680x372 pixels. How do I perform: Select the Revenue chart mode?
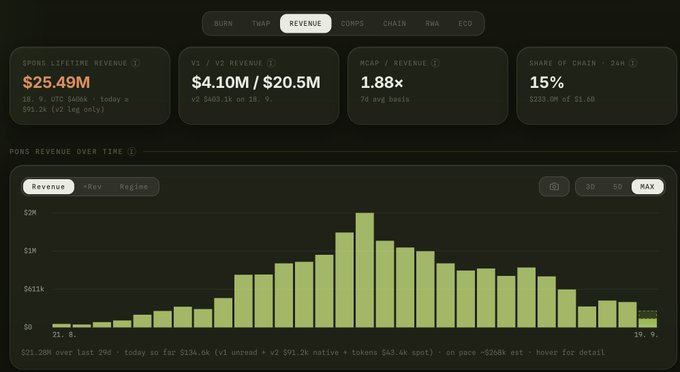pyautogui.click(x=48, y=186)
